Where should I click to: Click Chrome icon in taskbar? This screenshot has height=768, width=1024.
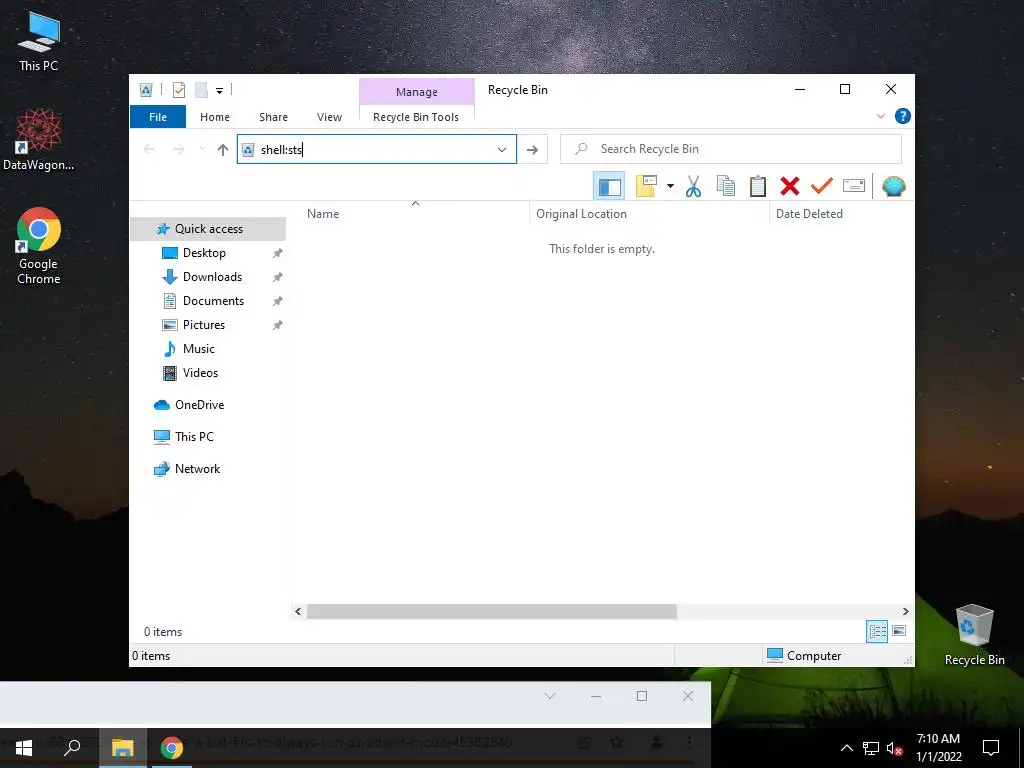(172, 748)
